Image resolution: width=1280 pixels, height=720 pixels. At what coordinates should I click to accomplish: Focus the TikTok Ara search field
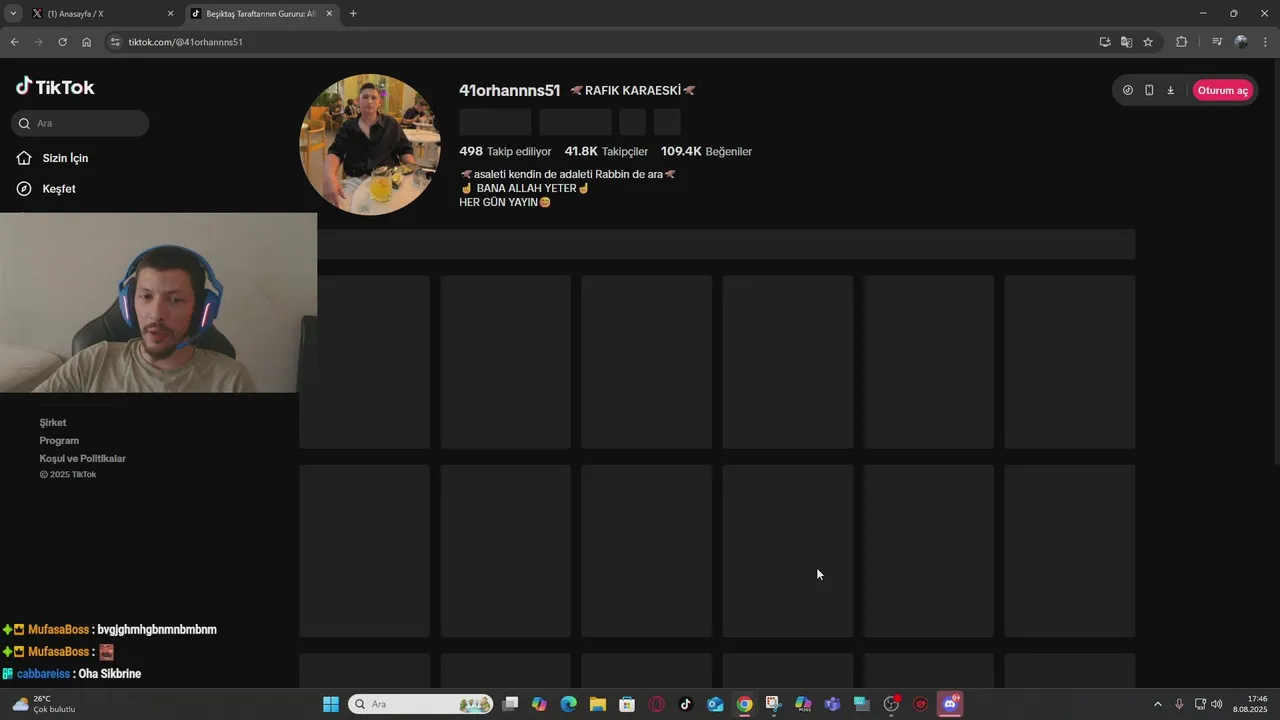click(81, 123)
